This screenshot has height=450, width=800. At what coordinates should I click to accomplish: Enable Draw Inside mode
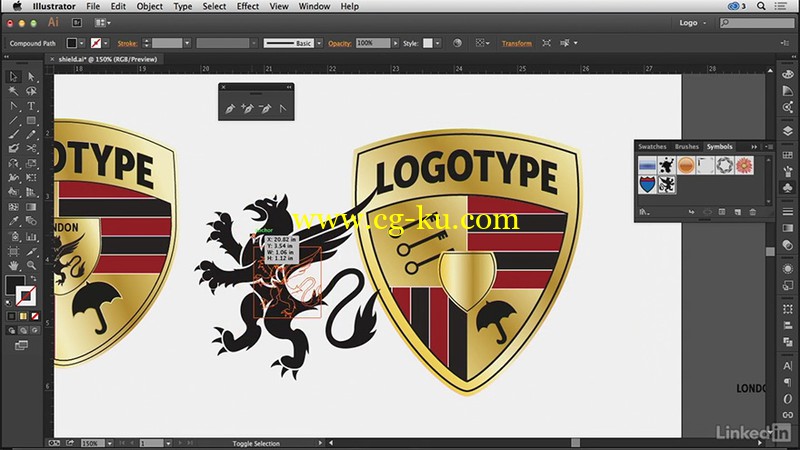(35, 330)
